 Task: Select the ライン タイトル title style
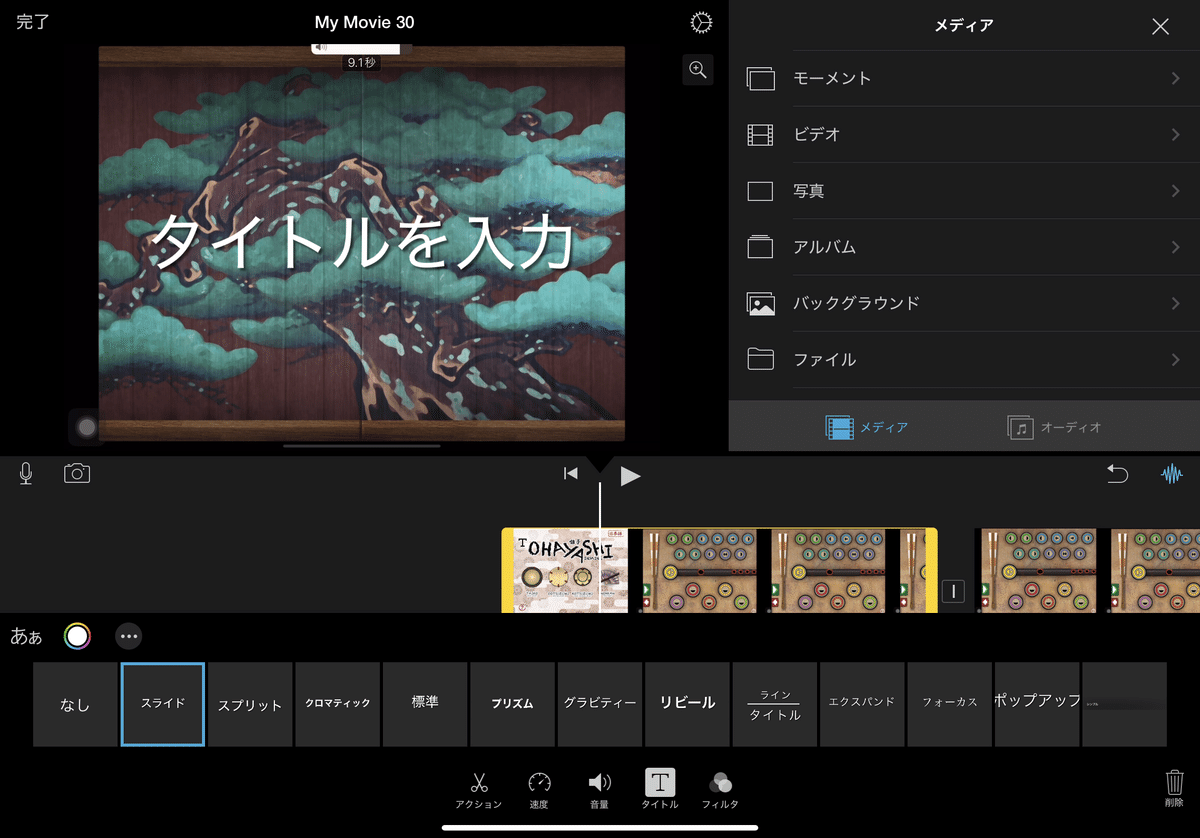pyautogui.click(x=775, y=704)
